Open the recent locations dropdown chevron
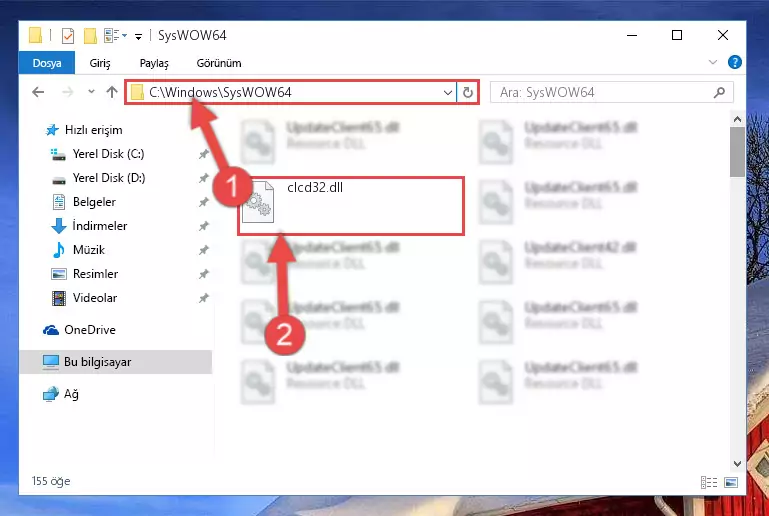The height and width of the screenshot is (516, 769). (x=91, y=91)
